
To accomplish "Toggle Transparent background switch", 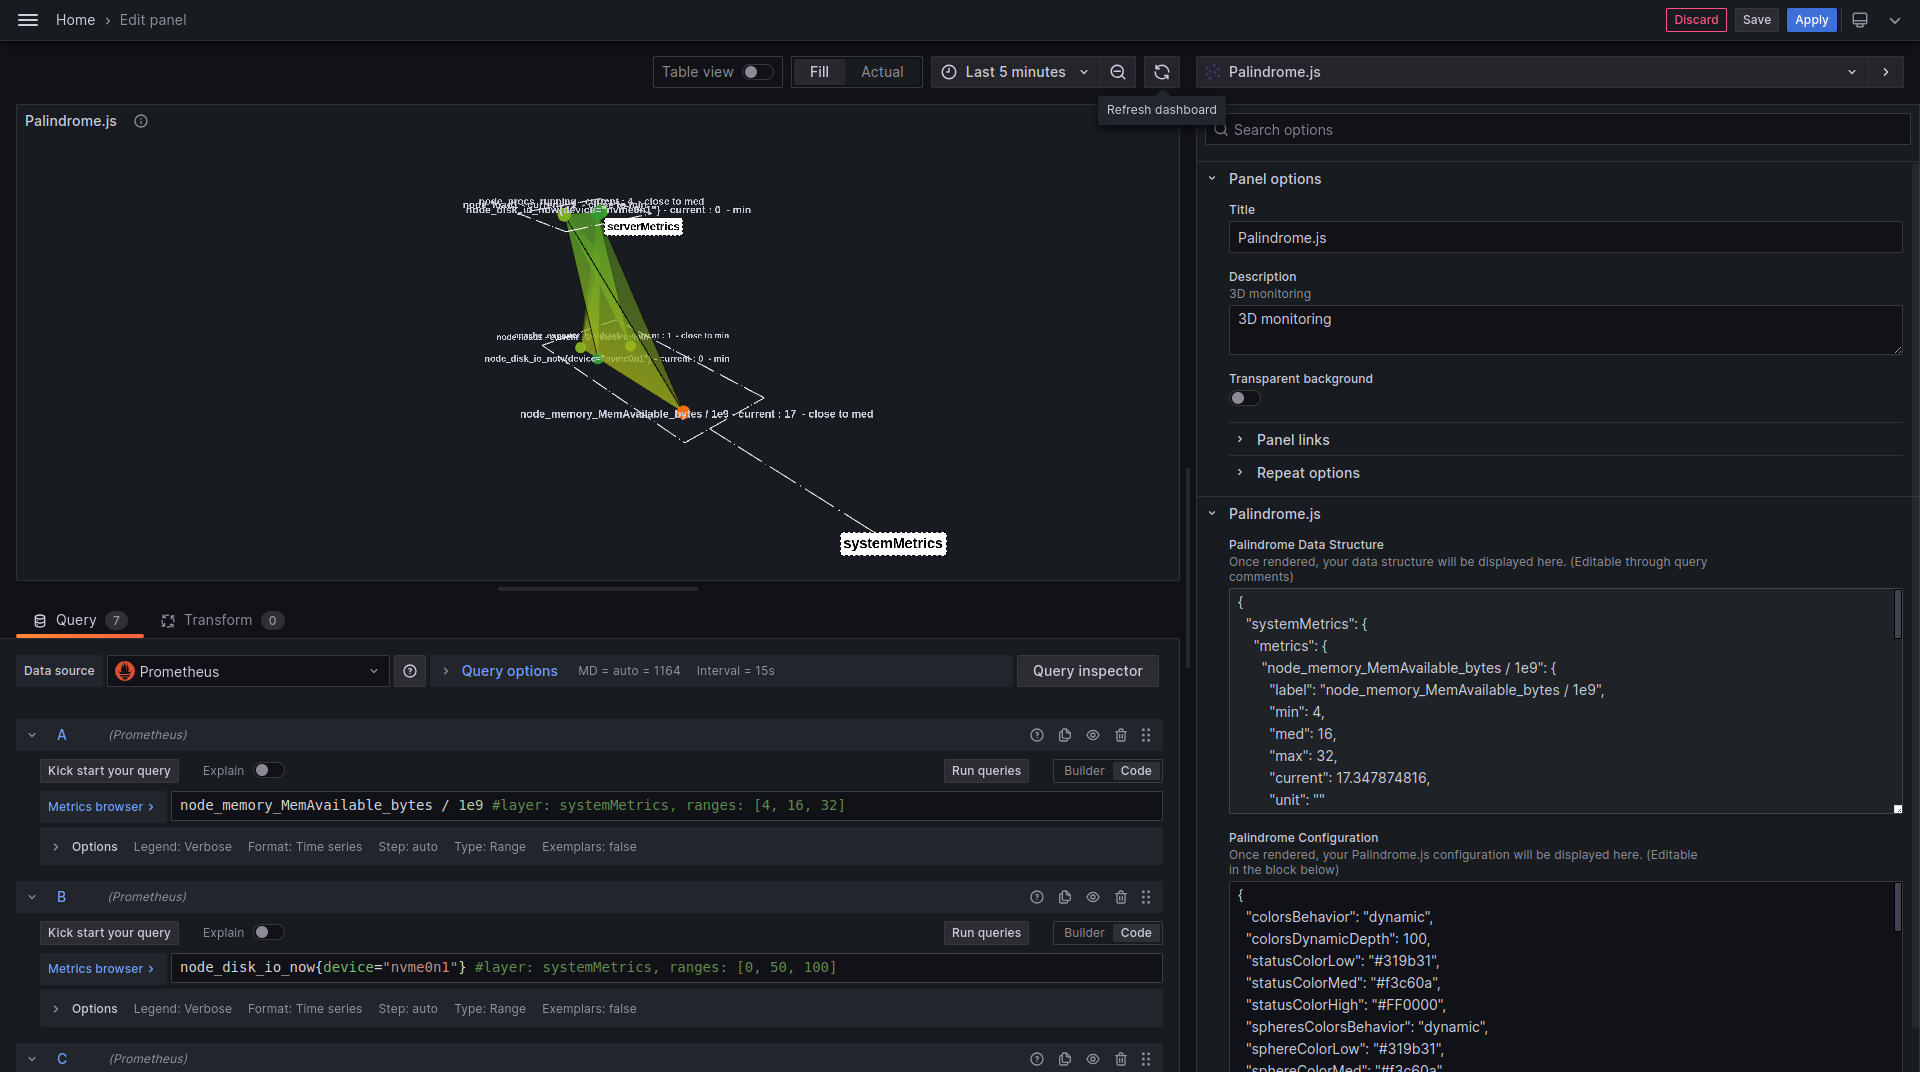I will 1245,398.
